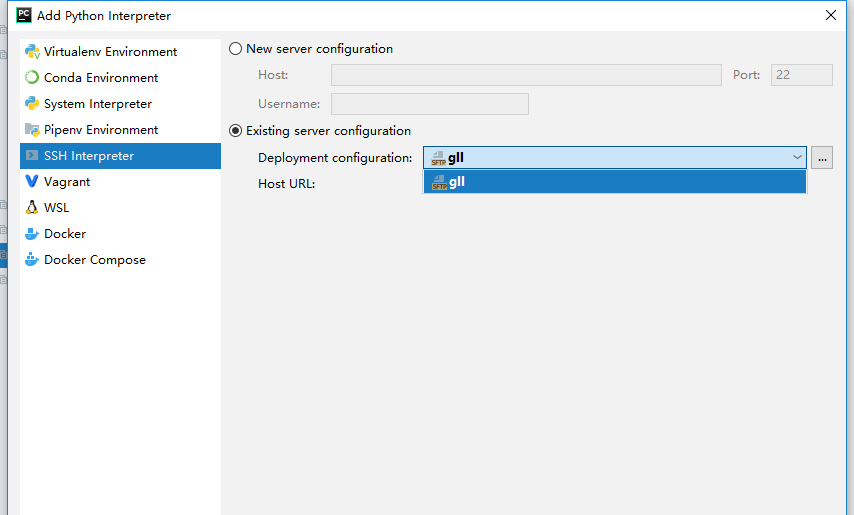The image size is (854, 515).
Task: Click the Docker whale icon
Action: [32, 234]
